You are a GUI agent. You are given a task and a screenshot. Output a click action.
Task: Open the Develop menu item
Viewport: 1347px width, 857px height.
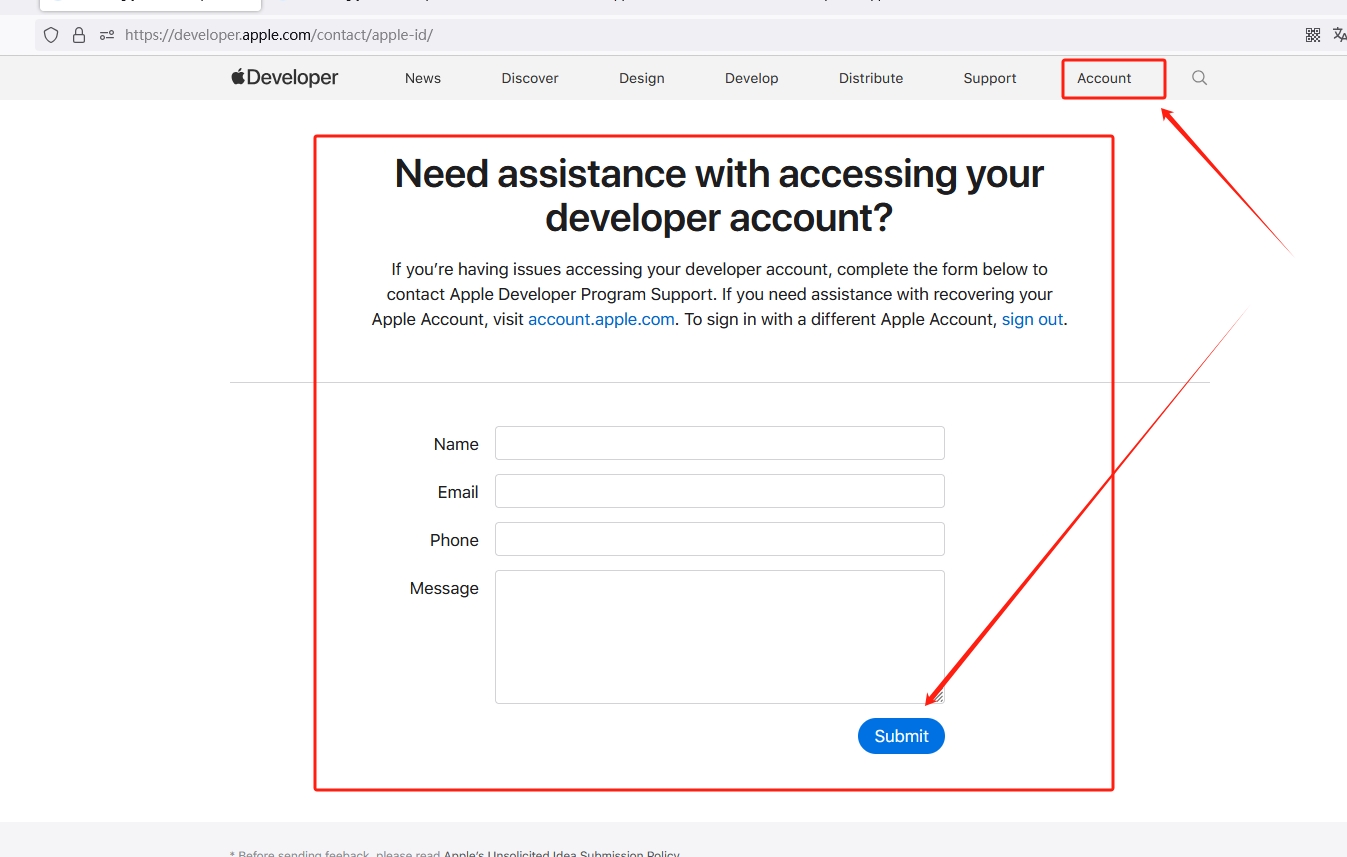click(x=752, y=78)
